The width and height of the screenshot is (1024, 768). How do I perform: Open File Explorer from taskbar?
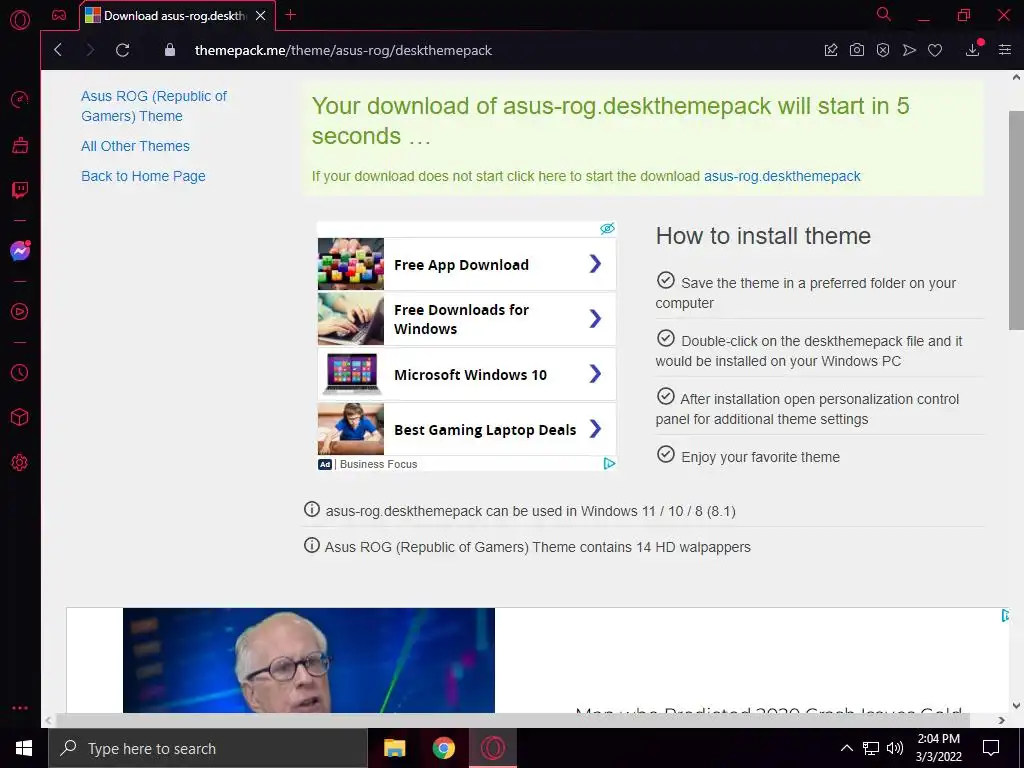point(394,748)
